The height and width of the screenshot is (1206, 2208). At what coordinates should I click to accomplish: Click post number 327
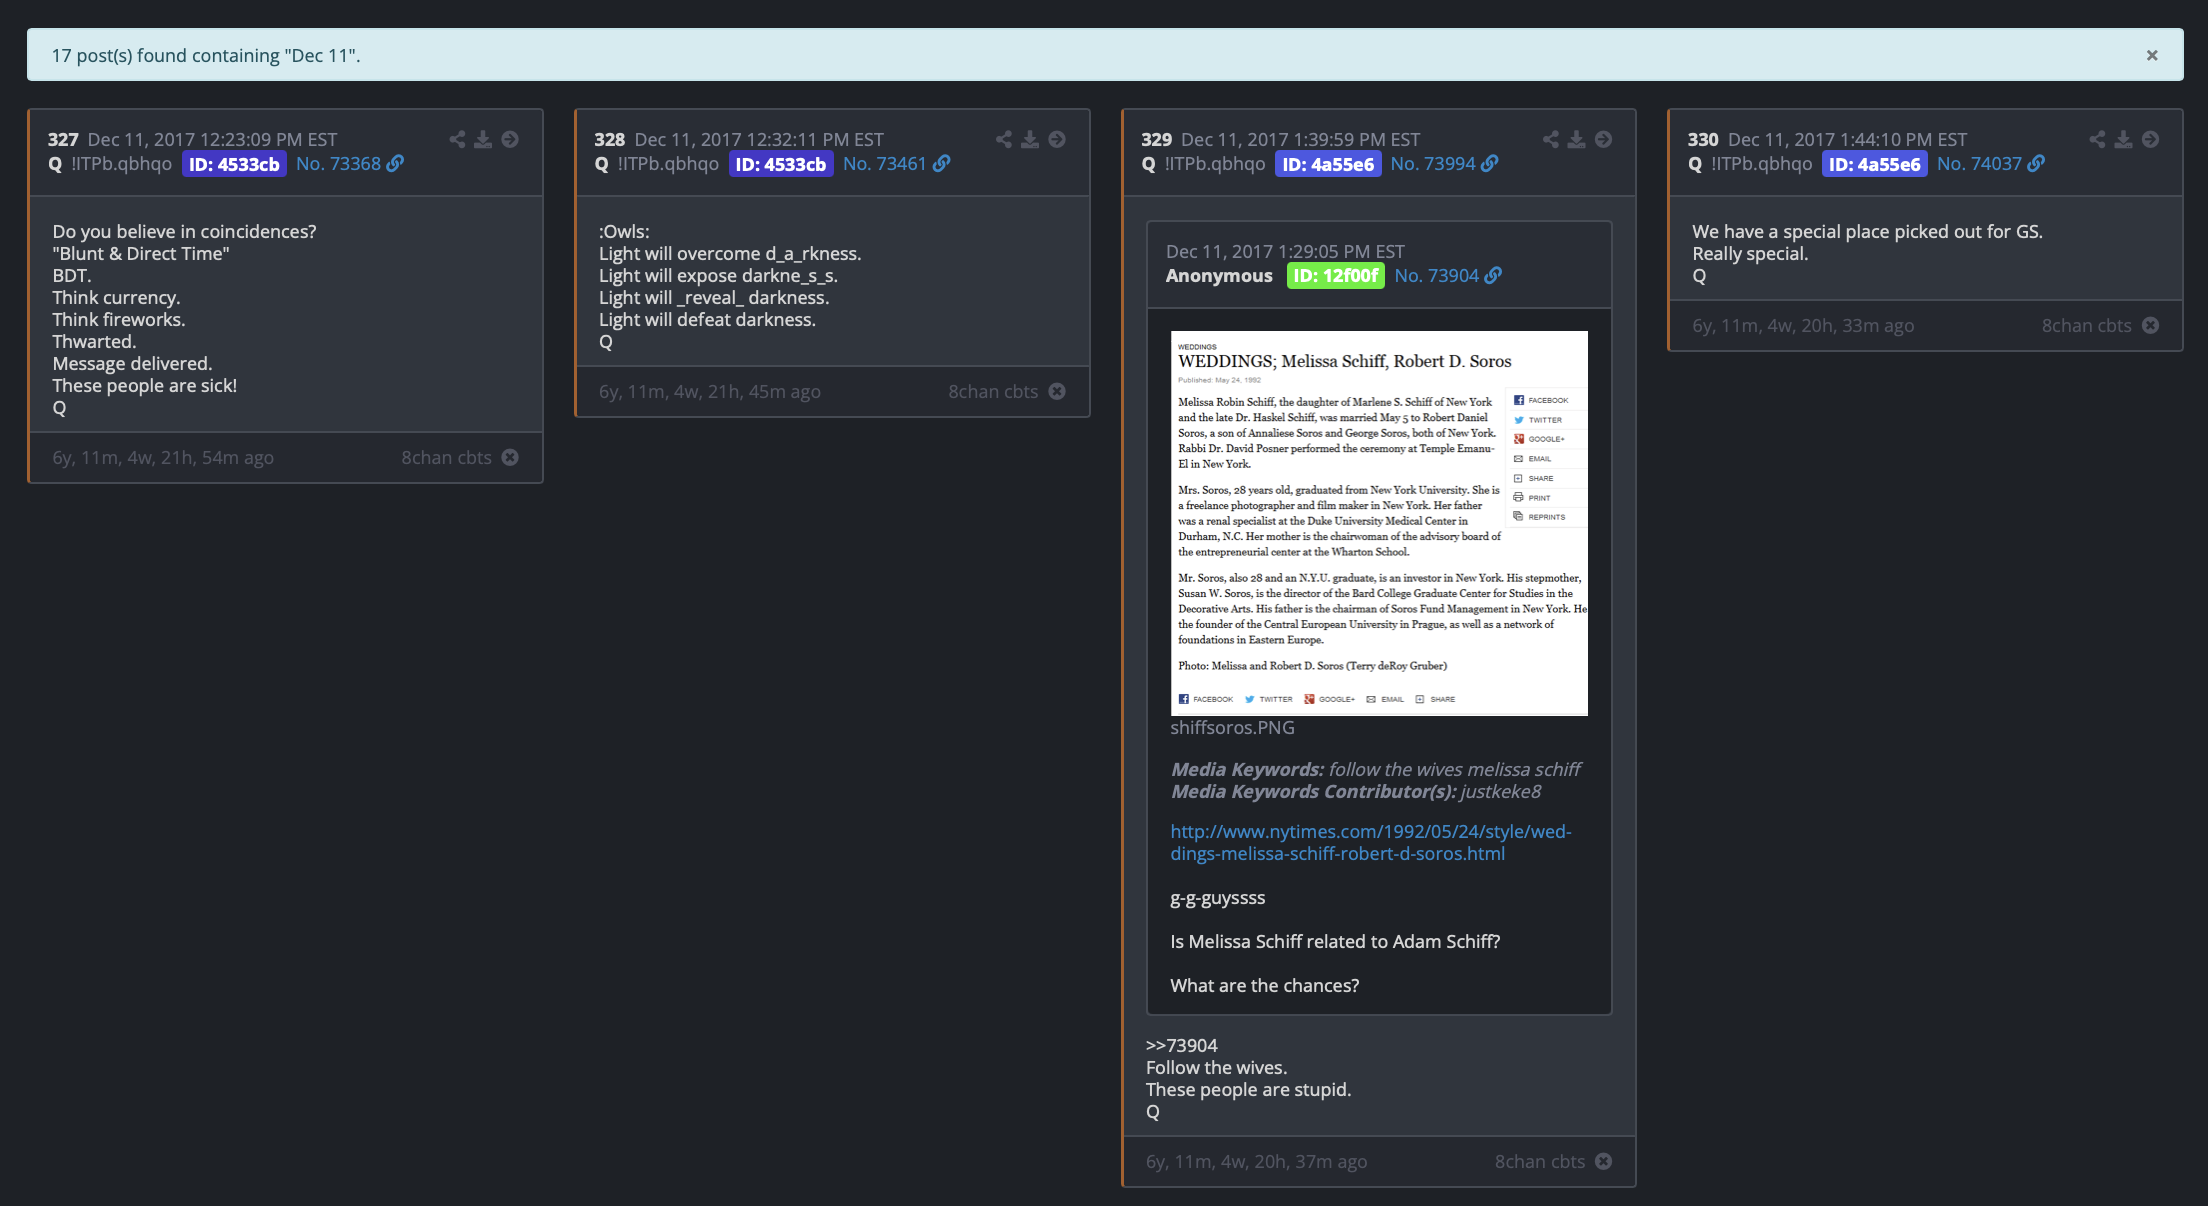click(63, 139)
